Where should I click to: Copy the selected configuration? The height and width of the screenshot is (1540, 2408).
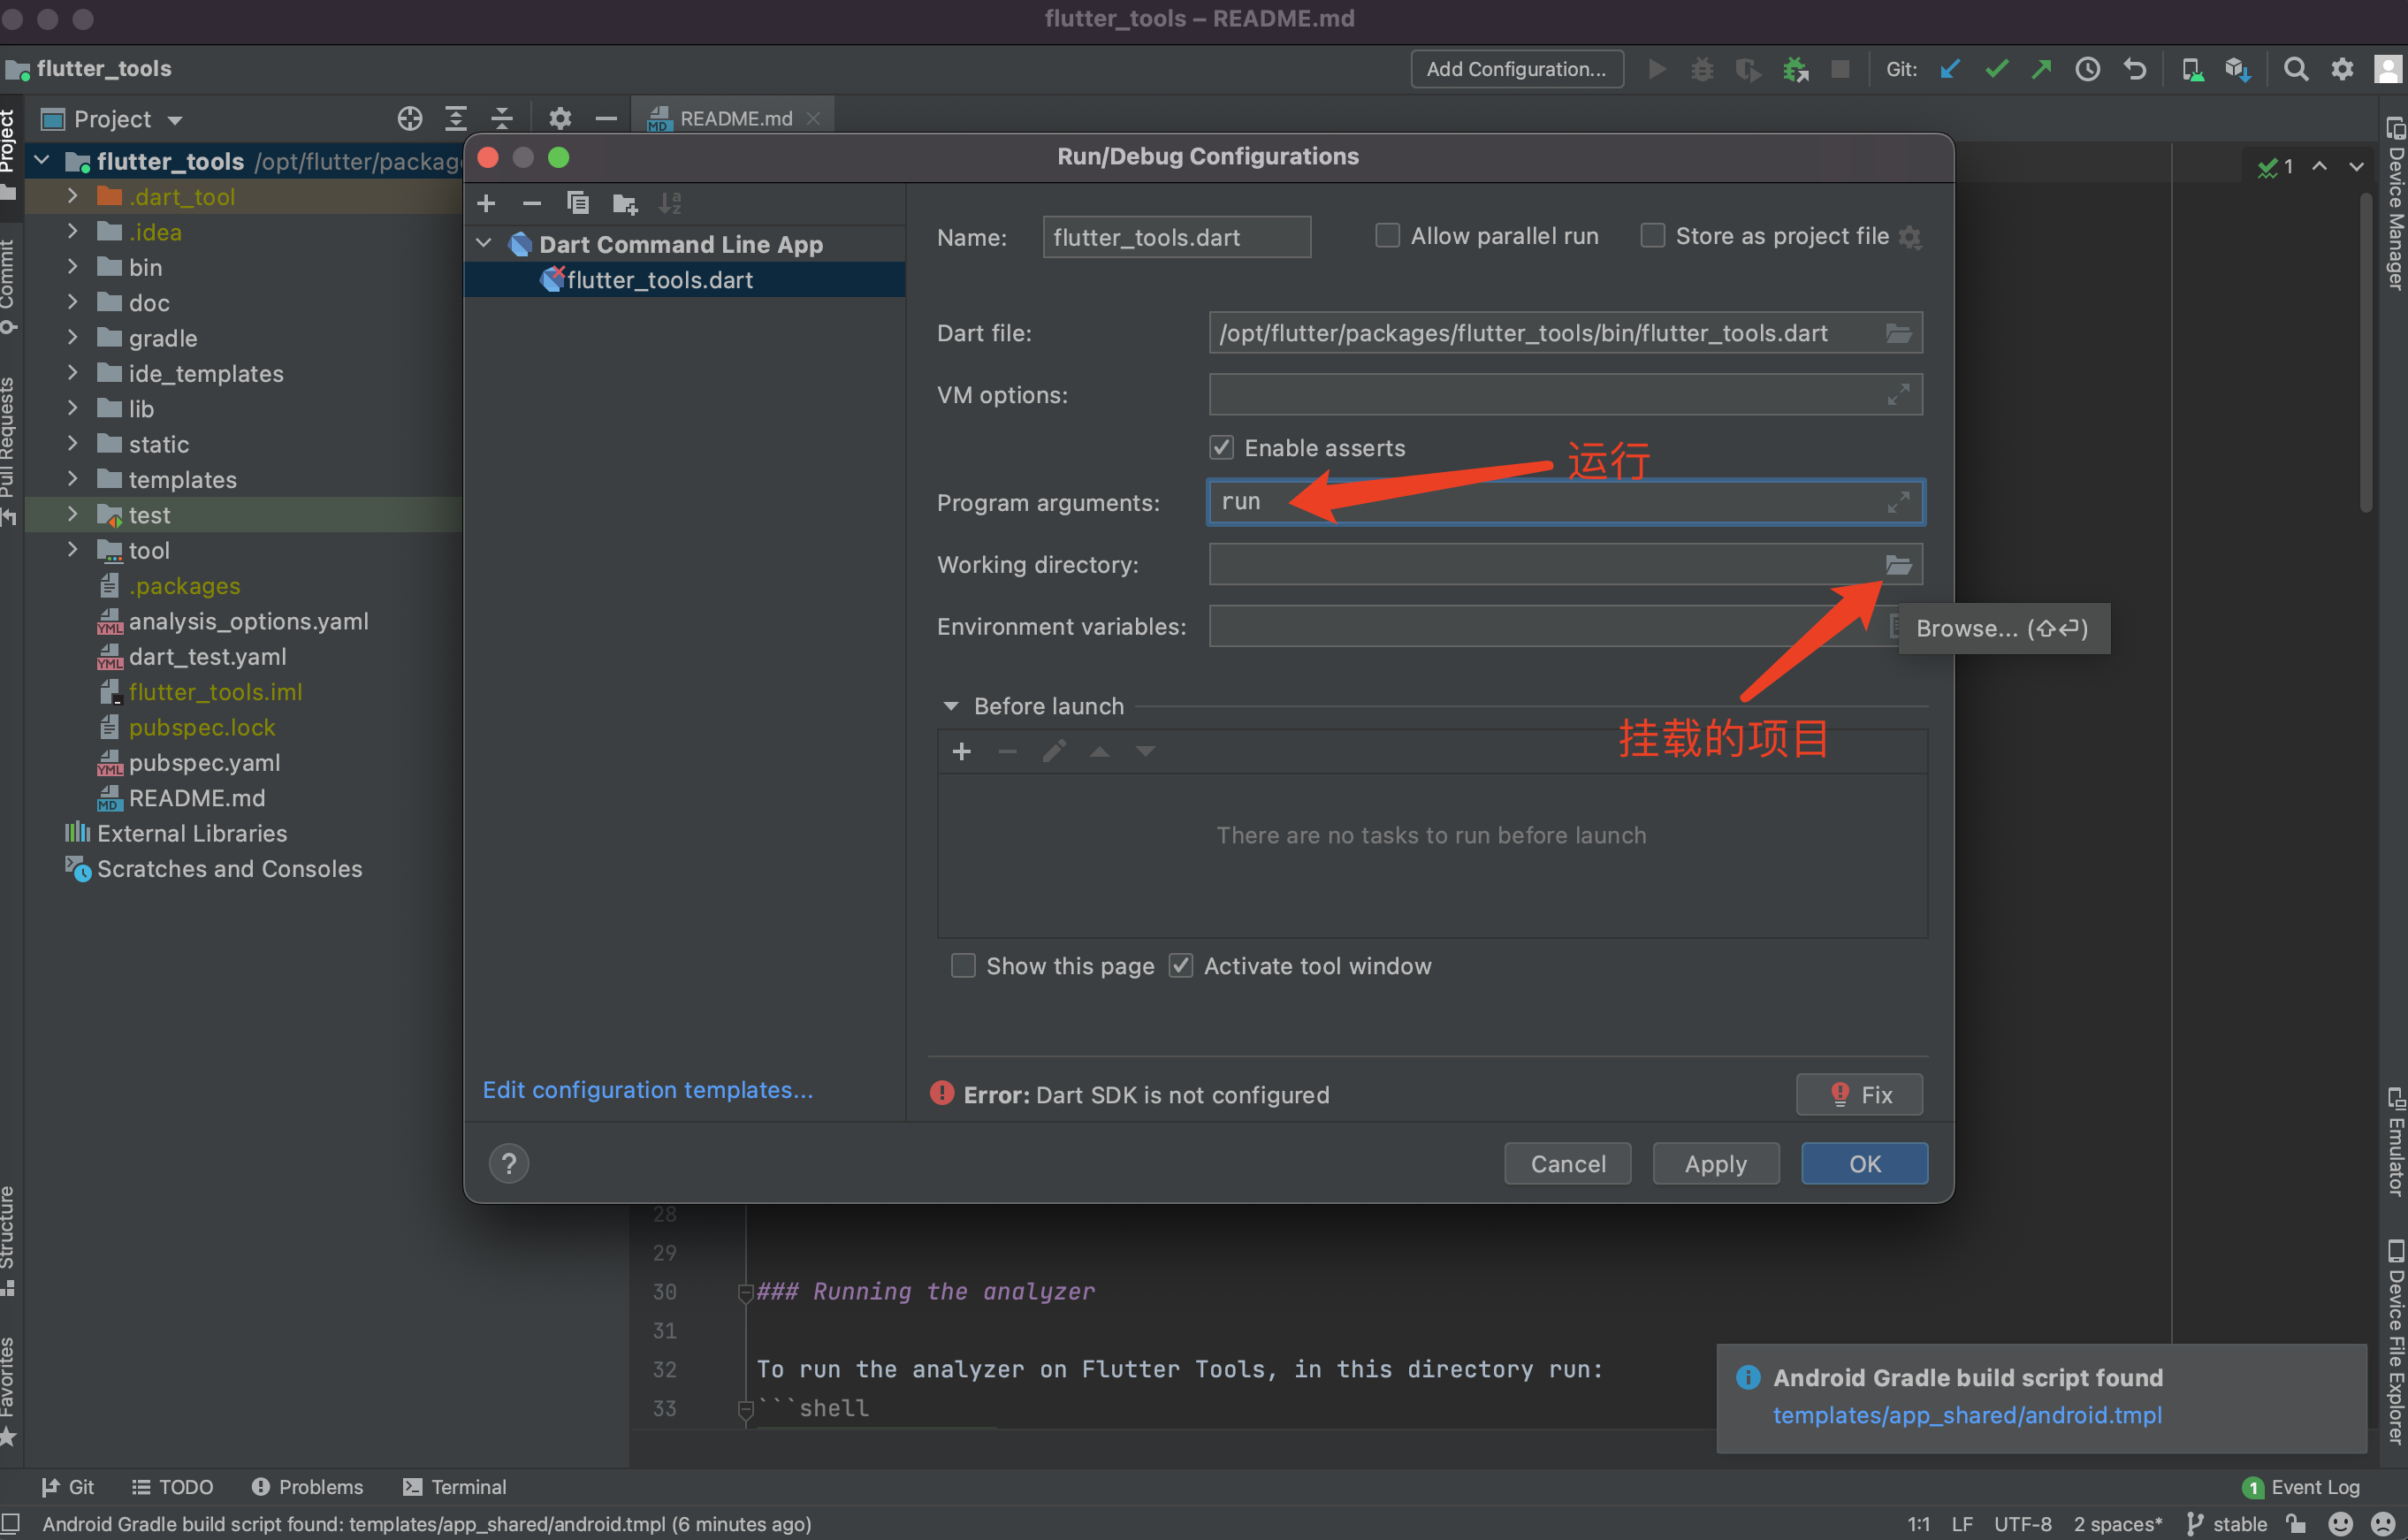(x=578, y=204)
